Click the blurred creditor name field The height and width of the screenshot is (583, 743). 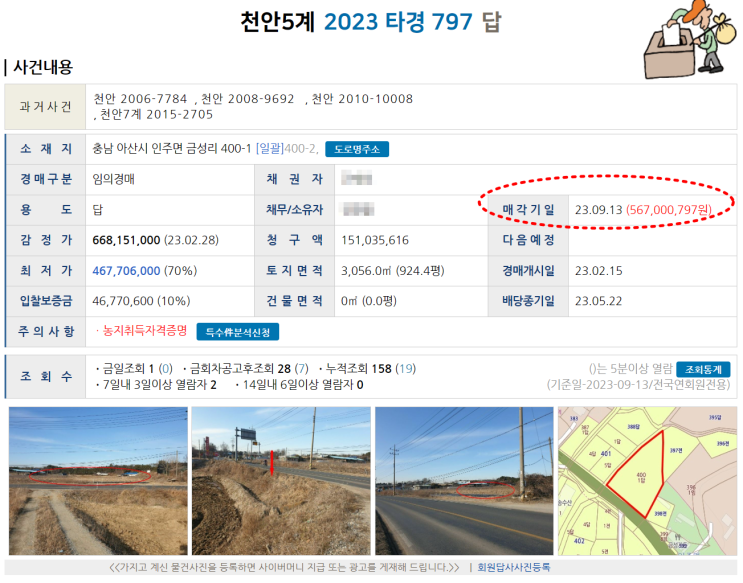[356, 179]
